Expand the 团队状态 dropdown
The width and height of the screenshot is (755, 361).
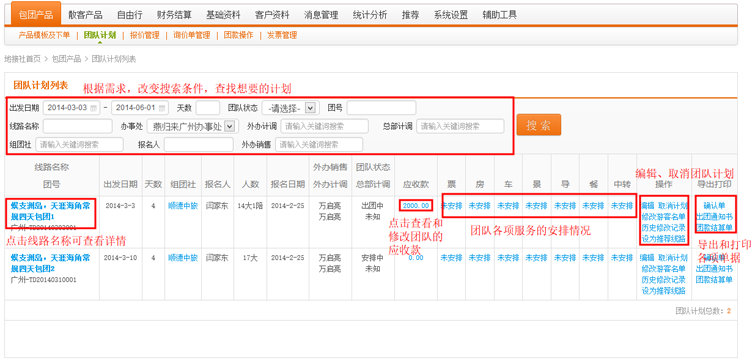click(311, 108)
